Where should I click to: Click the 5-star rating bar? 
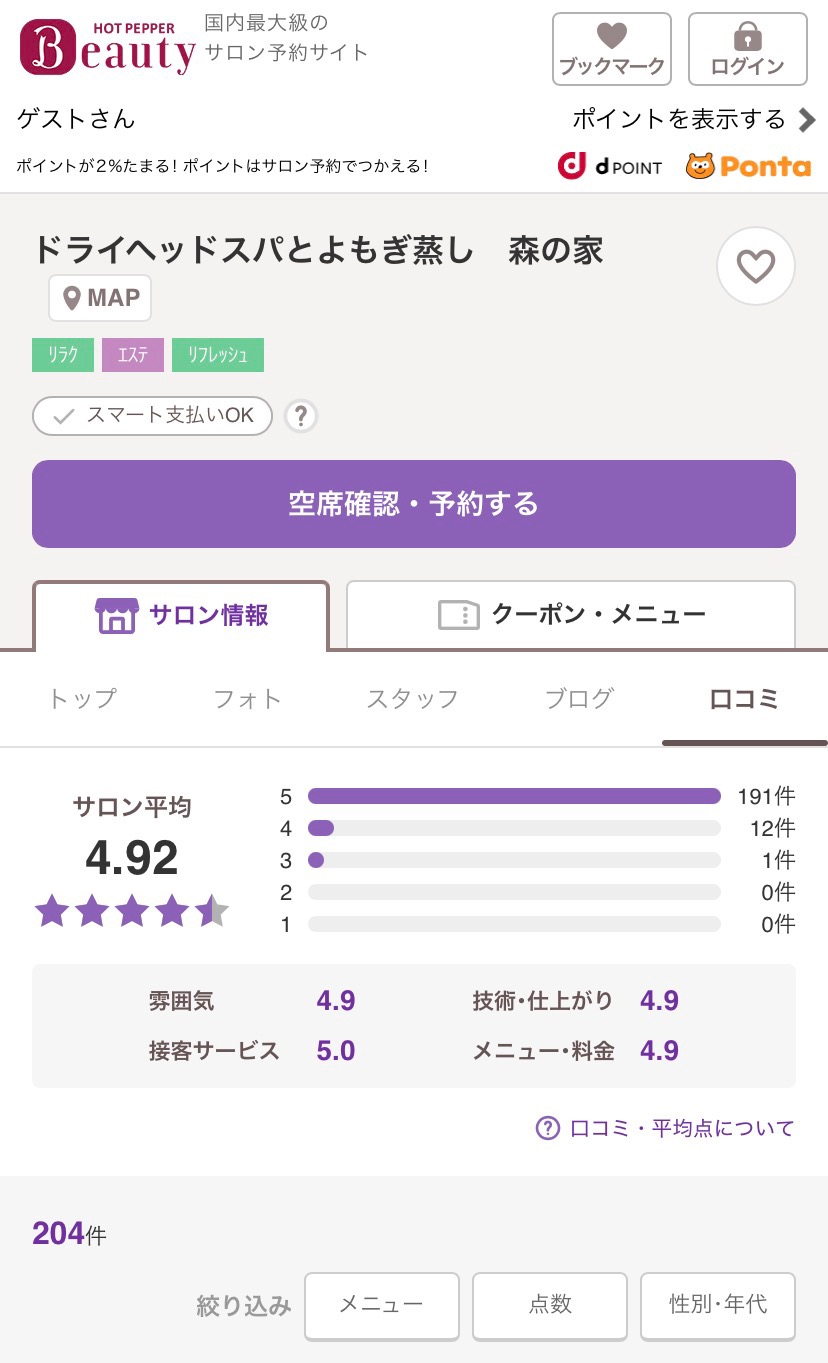coord(514,797)
